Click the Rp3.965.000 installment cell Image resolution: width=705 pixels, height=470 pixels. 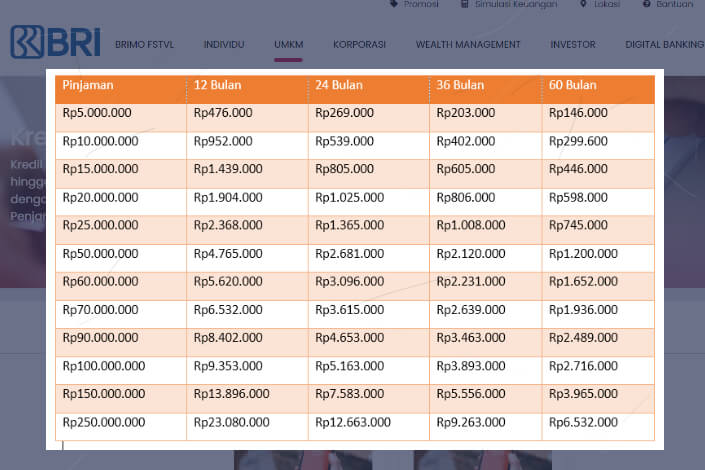point(598,398)
